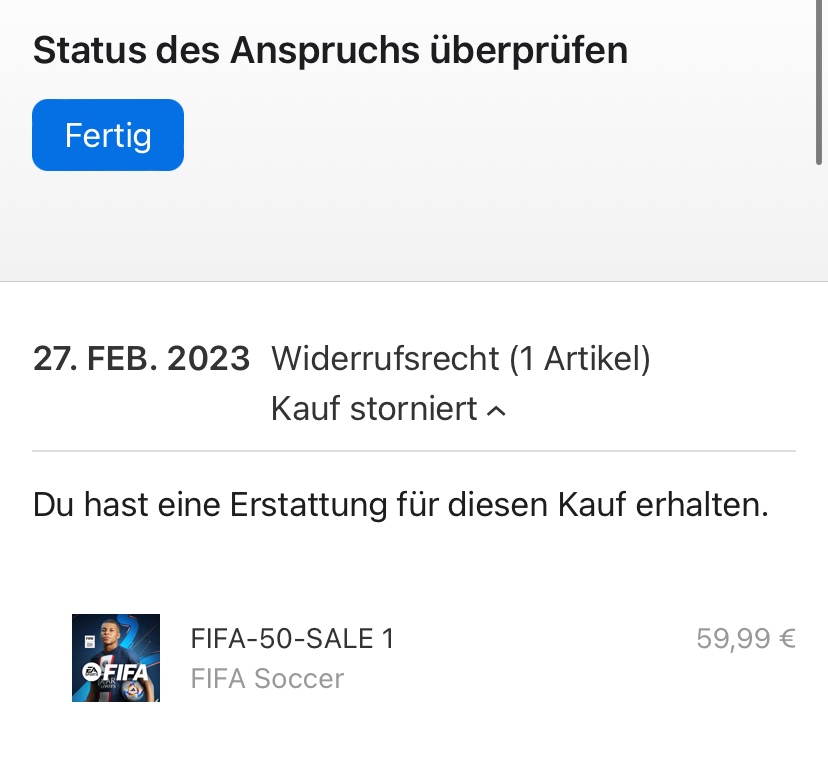Viewport: 828px width, 768px height.
Task: Tap the (1 Artikel) item count
Action: pyautogui.click(x=580, y=359)
